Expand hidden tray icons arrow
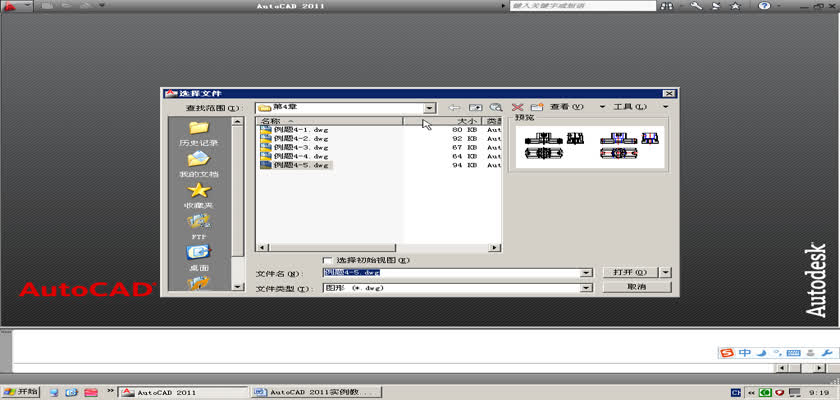The image size is (840, 400). 750,393
